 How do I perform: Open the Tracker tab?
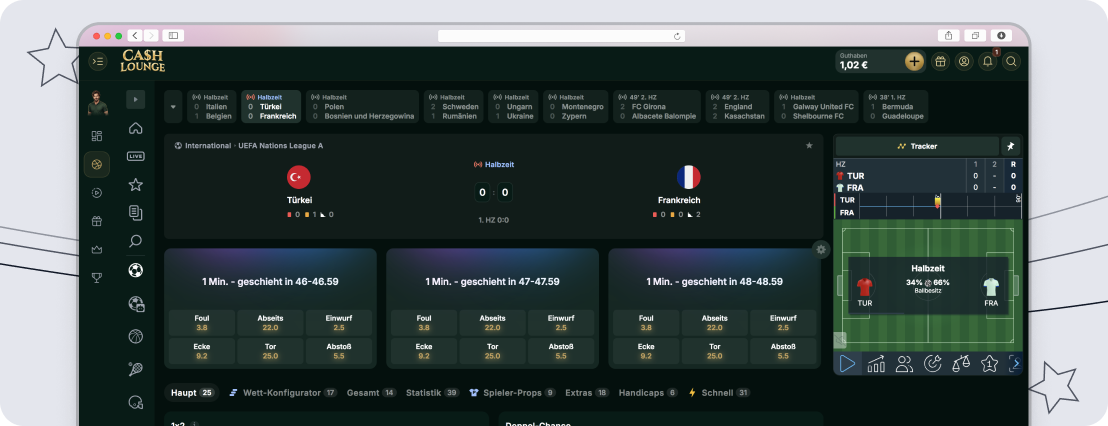click(917, 146)
